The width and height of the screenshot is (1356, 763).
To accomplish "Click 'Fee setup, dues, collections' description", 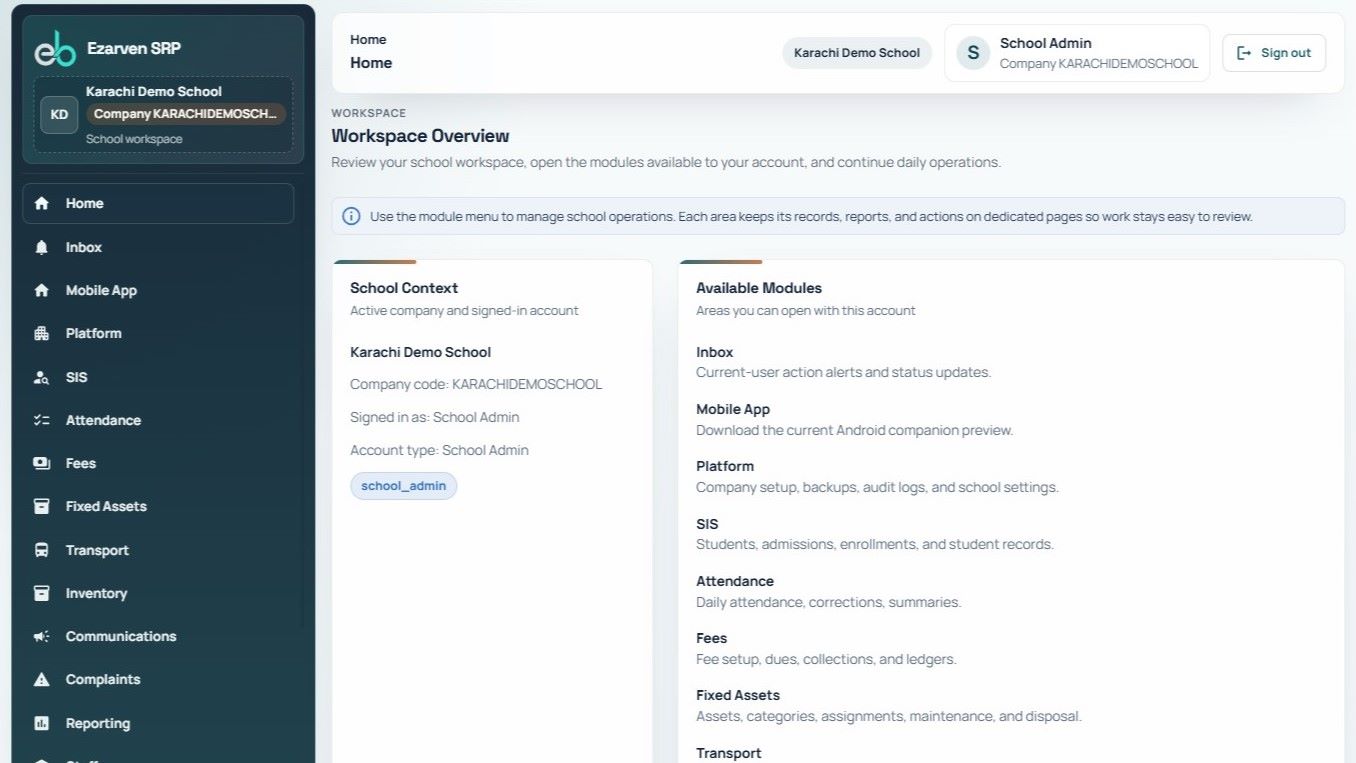I will [826, 659].
